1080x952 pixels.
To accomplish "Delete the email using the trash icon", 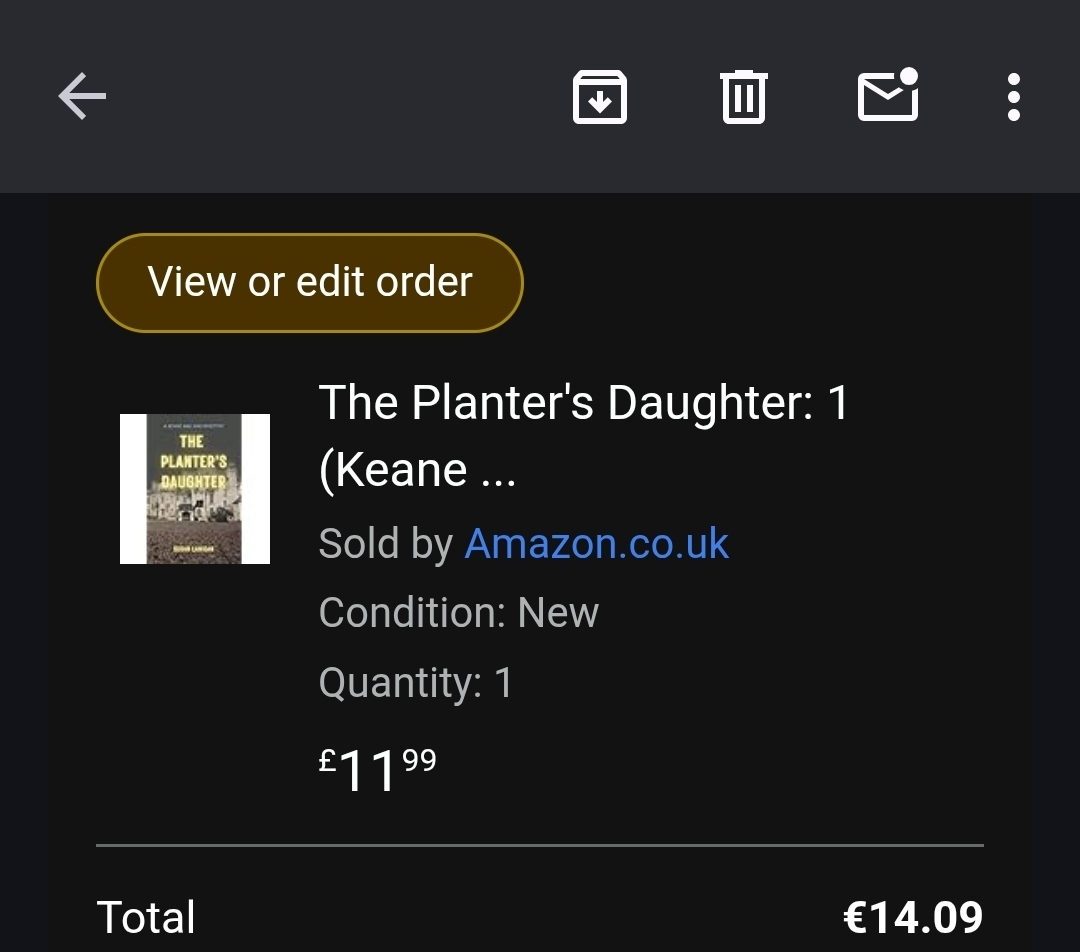I will (743, 97).
